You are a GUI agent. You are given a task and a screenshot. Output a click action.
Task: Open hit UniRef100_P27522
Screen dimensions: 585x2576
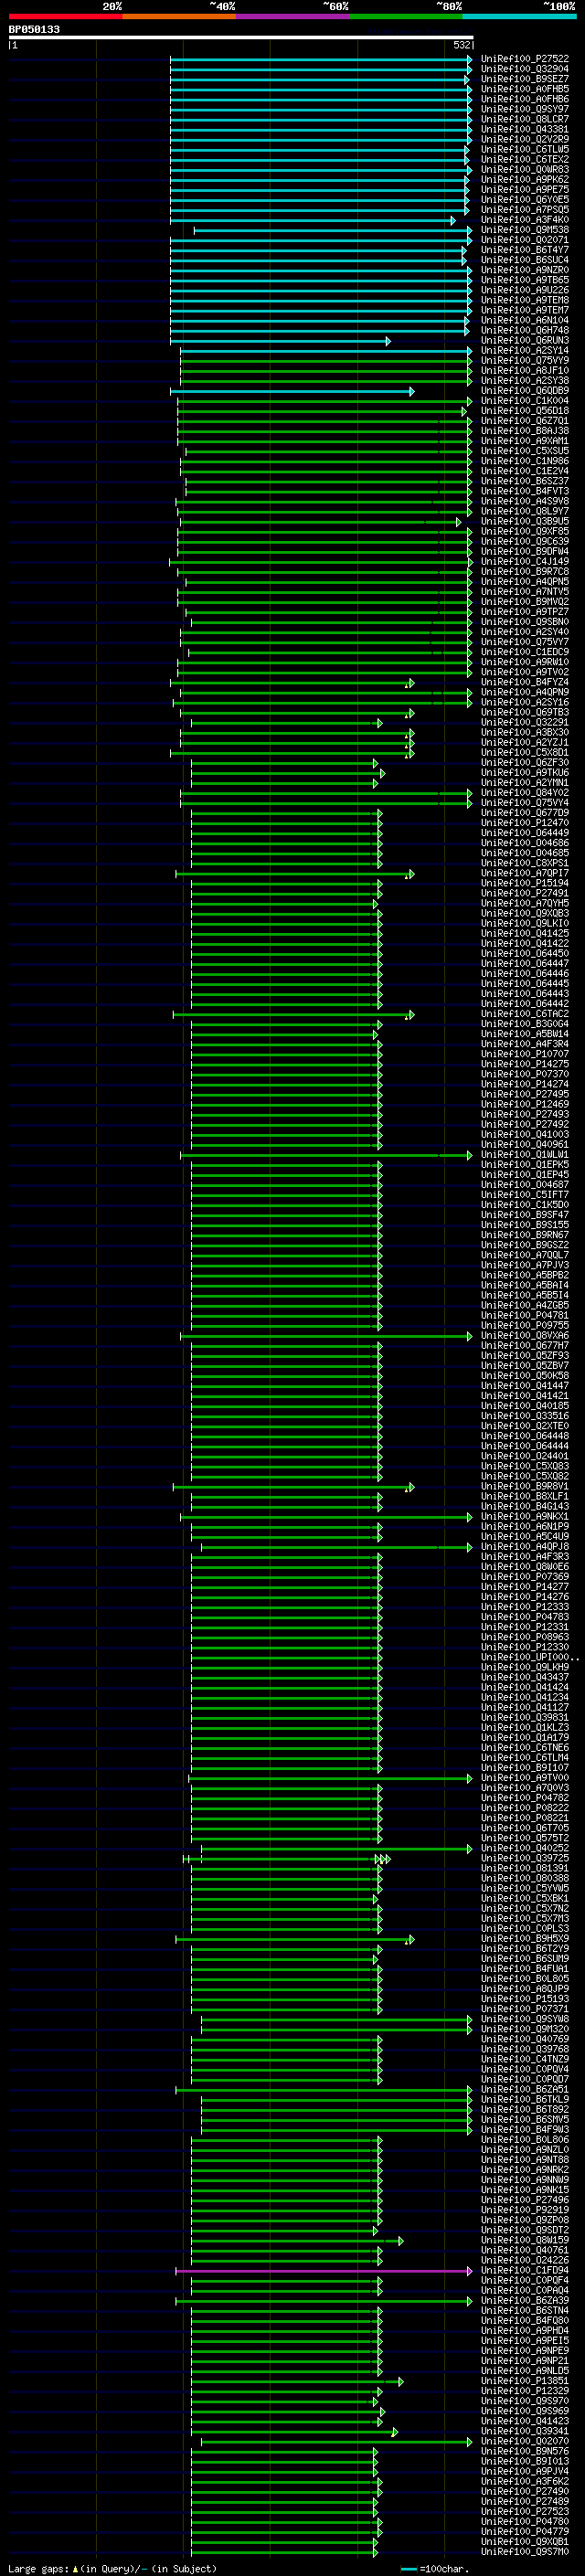click(524, 59)
